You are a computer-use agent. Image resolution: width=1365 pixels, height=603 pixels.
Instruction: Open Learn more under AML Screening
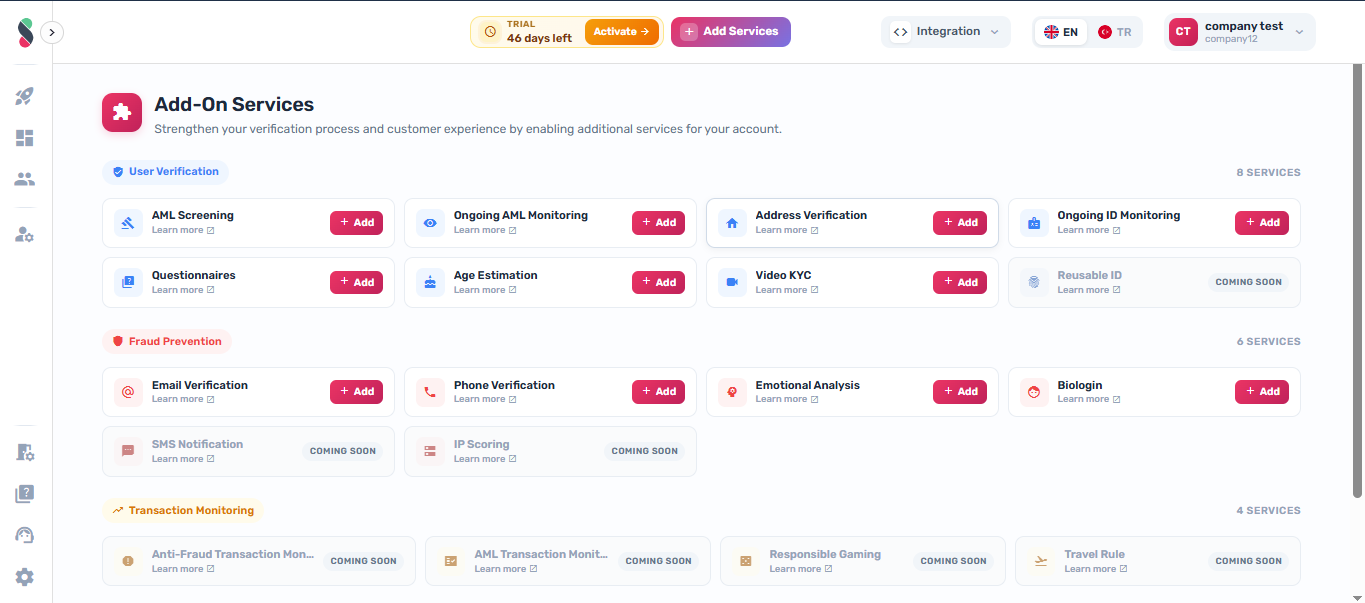point(183,230)
